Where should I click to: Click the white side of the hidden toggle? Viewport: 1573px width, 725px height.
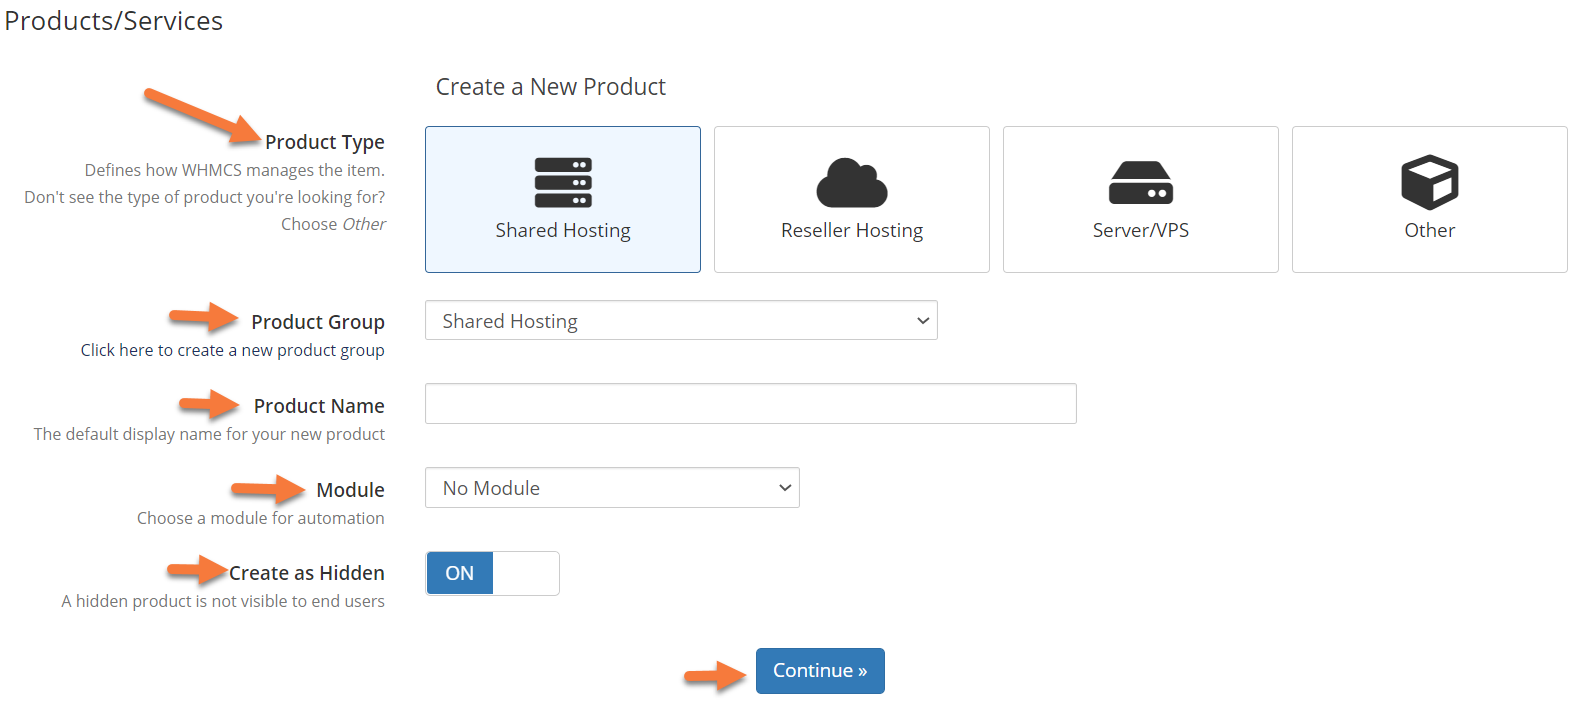coord(525,573)
